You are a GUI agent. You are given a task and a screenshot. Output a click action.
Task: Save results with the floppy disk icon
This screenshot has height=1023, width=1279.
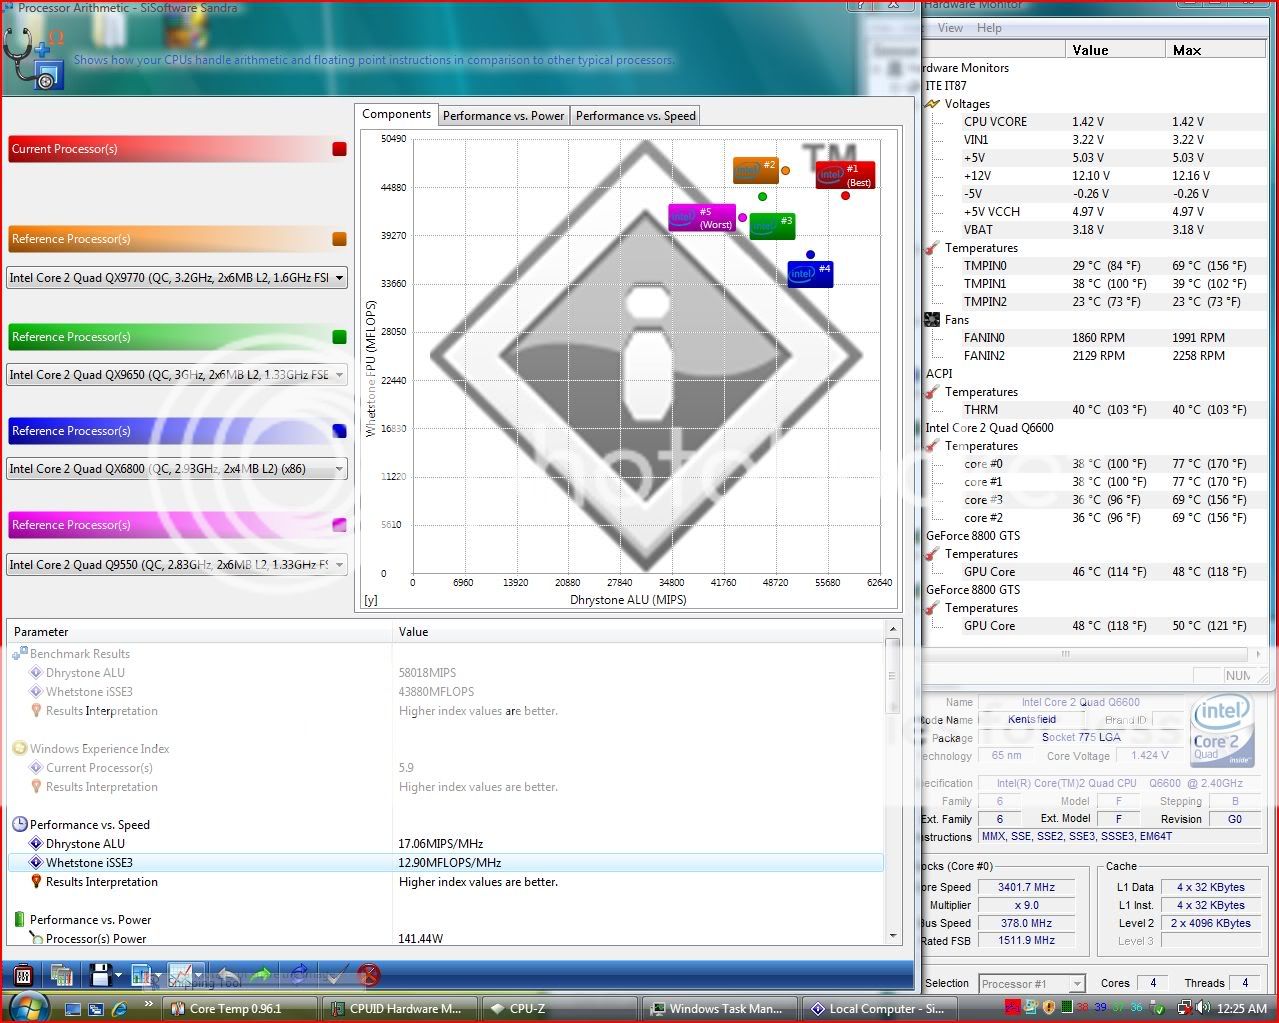coord(99,974)
